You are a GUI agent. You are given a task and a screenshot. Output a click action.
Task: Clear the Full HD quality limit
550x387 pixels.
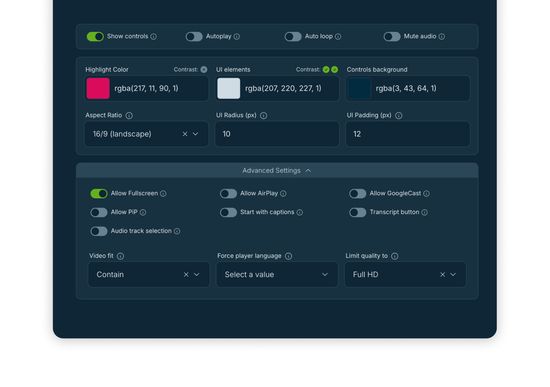coord(443,275)
